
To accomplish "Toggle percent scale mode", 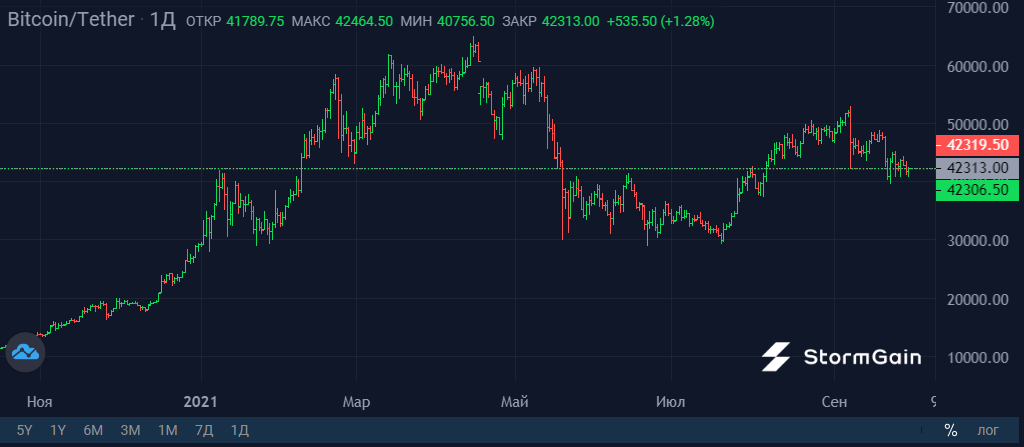I will (950, 430).
